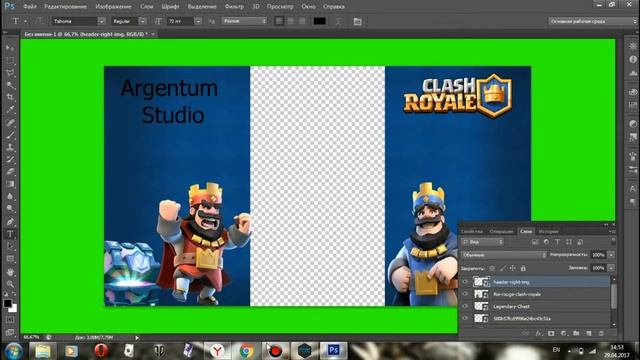
Task: Open the Слои menu
Action: tap(147, 7)
